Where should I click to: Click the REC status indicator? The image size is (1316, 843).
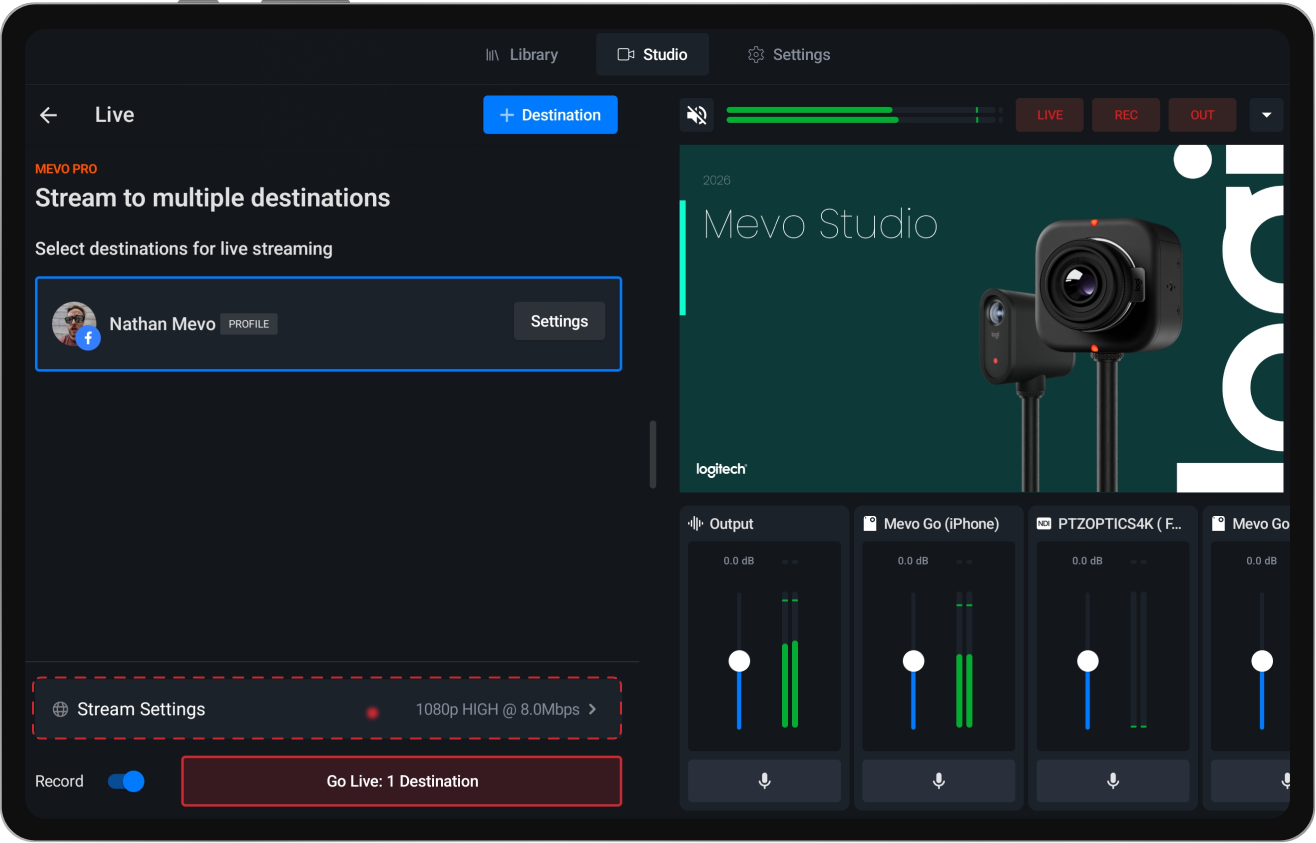pyautogui.click(x=1125, y=114)
